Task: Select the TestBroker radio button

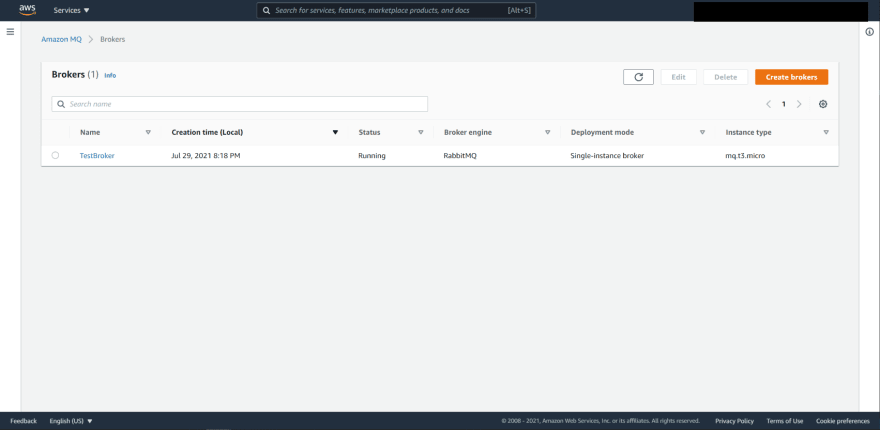Action: [55, 155]
